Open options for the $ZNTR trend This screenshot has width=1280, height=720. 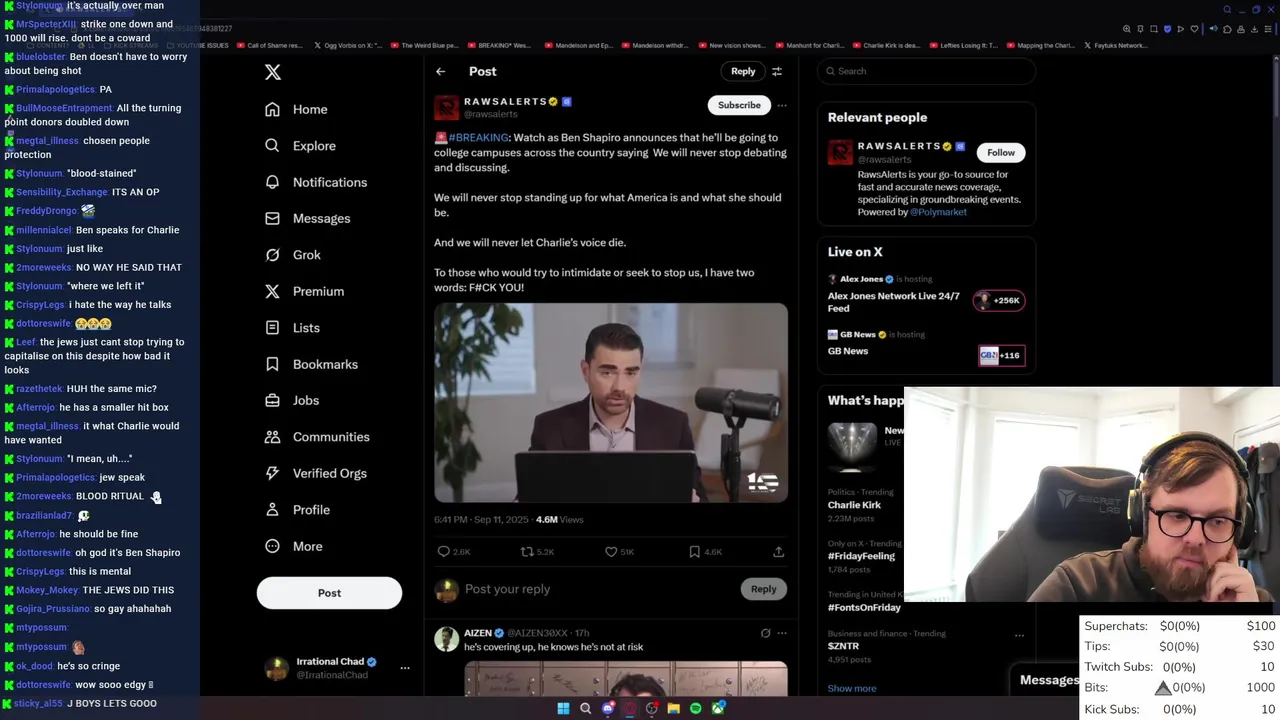click(1019, 635)
